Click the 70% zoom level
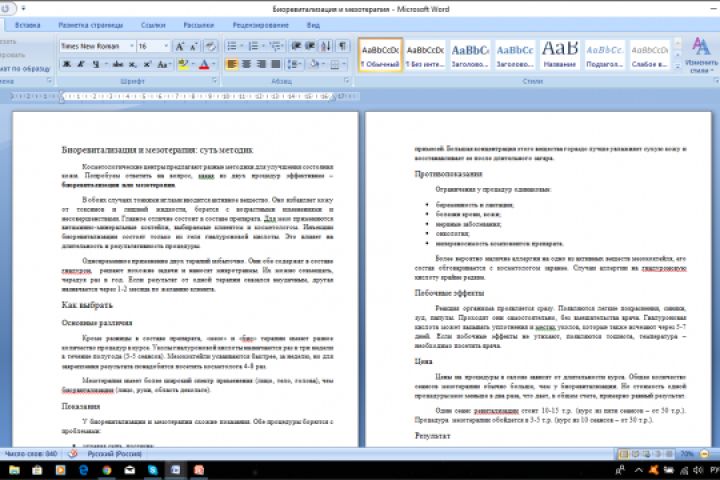 687,454
